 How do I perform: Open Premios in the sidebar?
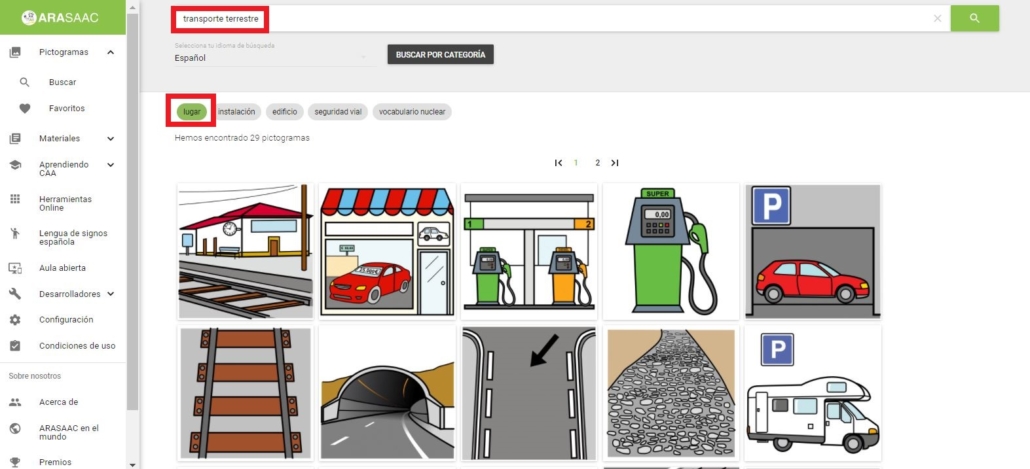point(55,462)
